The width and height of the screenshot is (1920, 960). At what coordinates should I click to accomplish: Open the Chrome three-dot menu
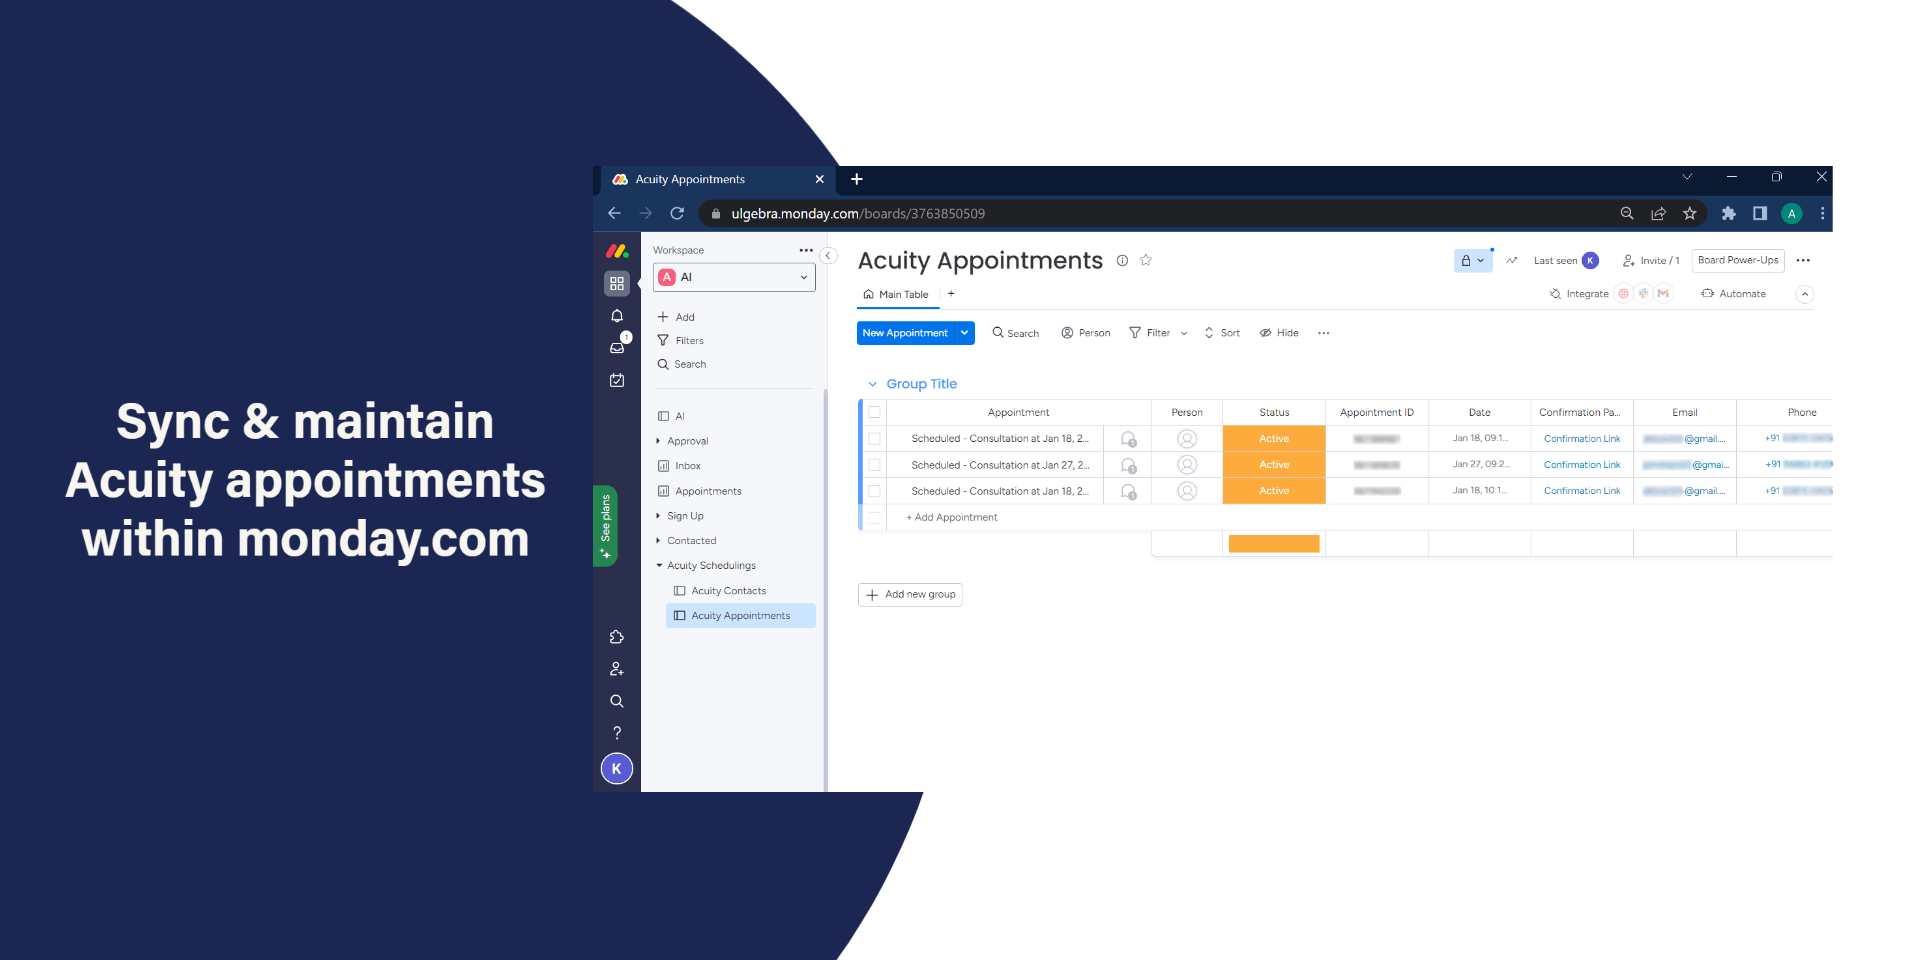[x=1822, y=213]
